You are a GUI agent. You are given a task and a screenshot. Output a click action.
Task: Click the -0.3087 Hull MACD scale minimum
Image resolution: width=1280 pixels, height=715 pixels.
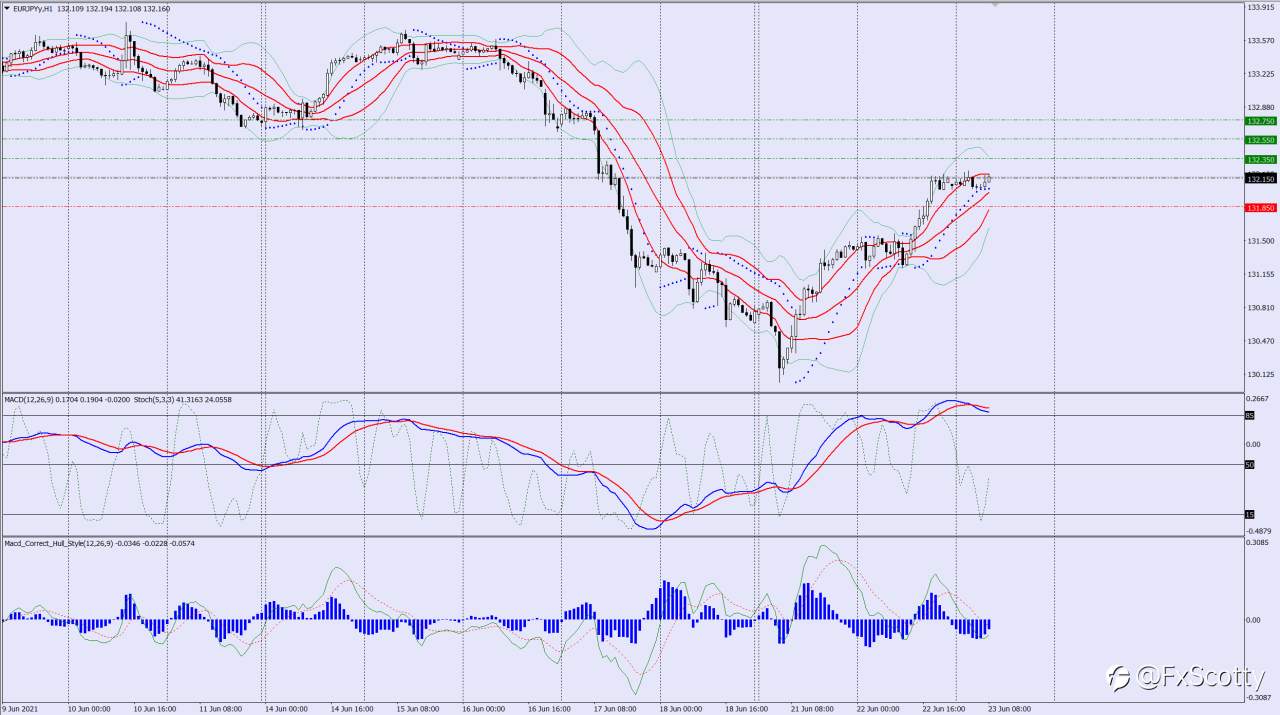click(x=1260, y=697)
